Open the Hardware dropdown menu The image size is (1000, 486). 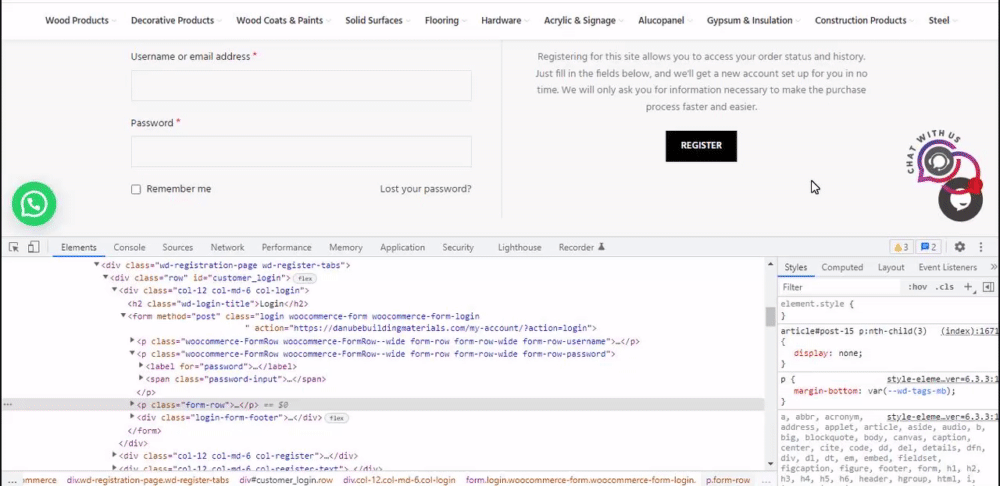tap(505, 20)
